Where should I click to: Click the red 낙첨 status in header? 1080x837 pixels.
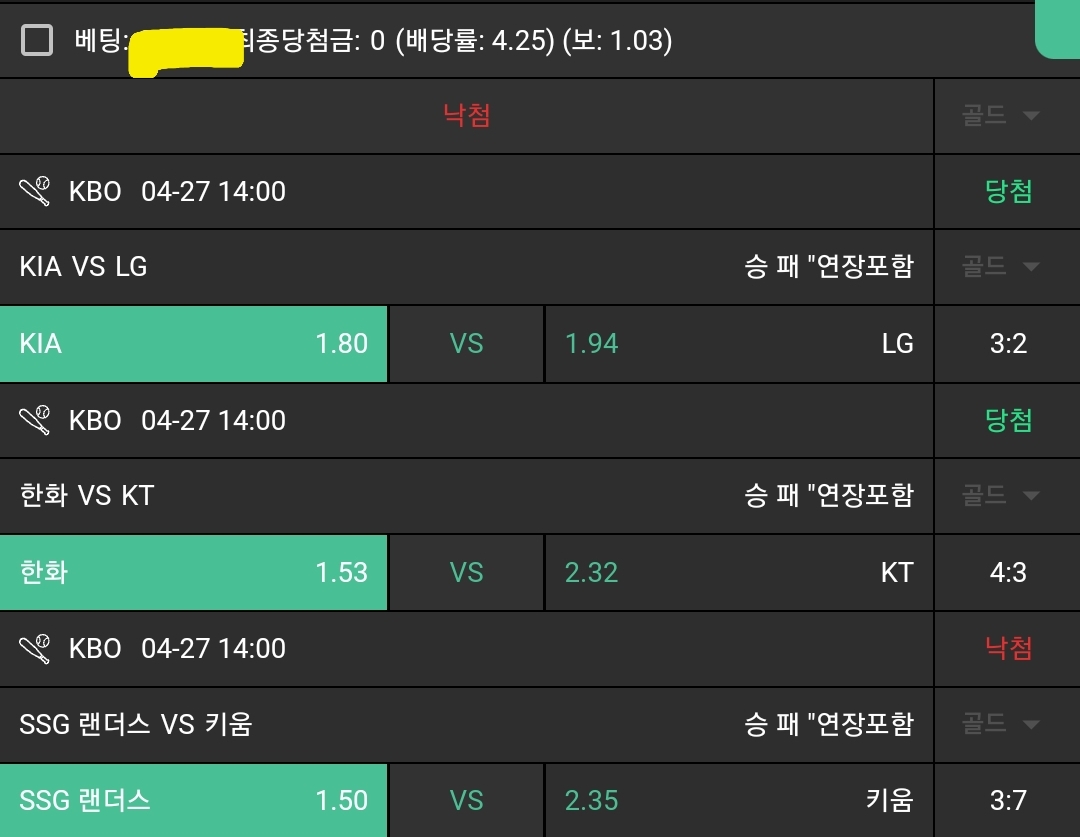point(467,115)
